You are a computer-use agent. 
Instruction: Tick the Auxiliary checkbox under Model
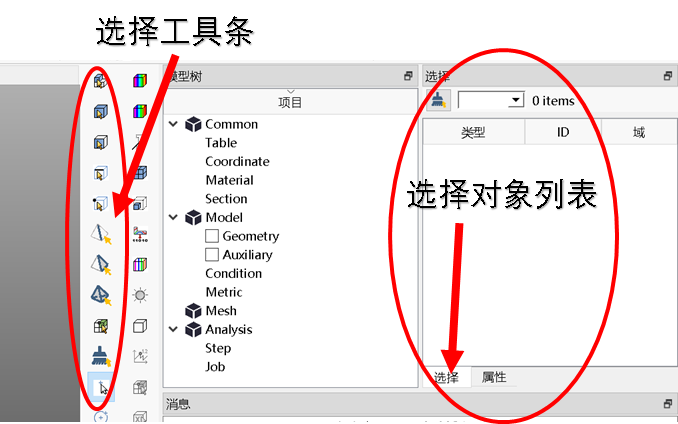pos(212,255)
